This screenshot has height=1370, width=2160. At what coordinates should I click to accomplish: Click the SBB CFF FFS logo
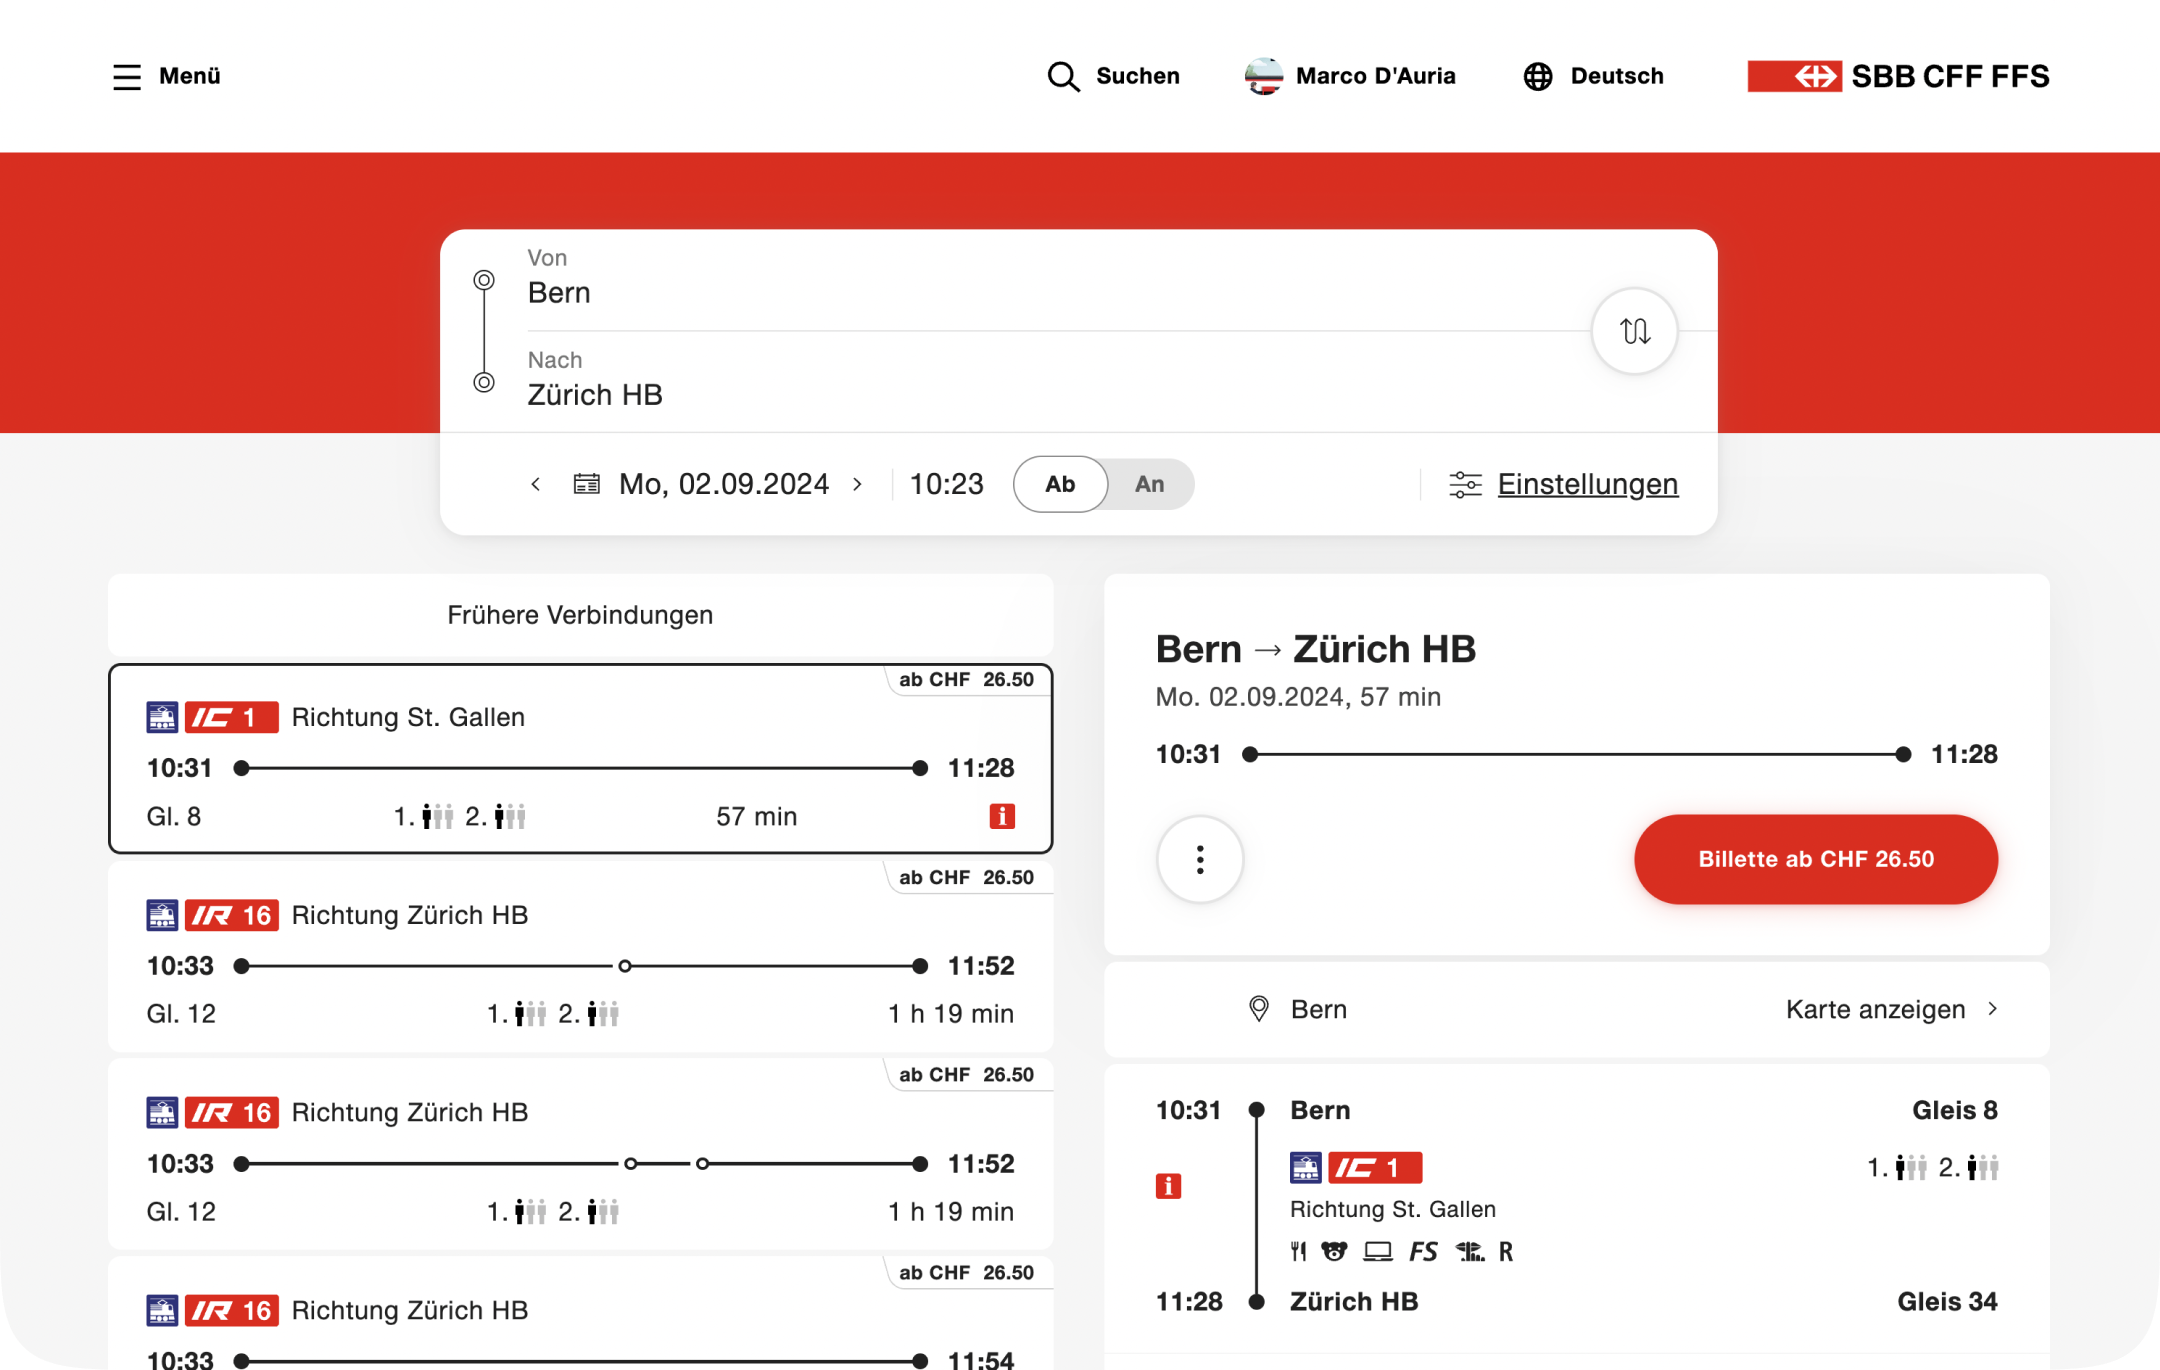pyautogui.click(x=1898, y=77)
